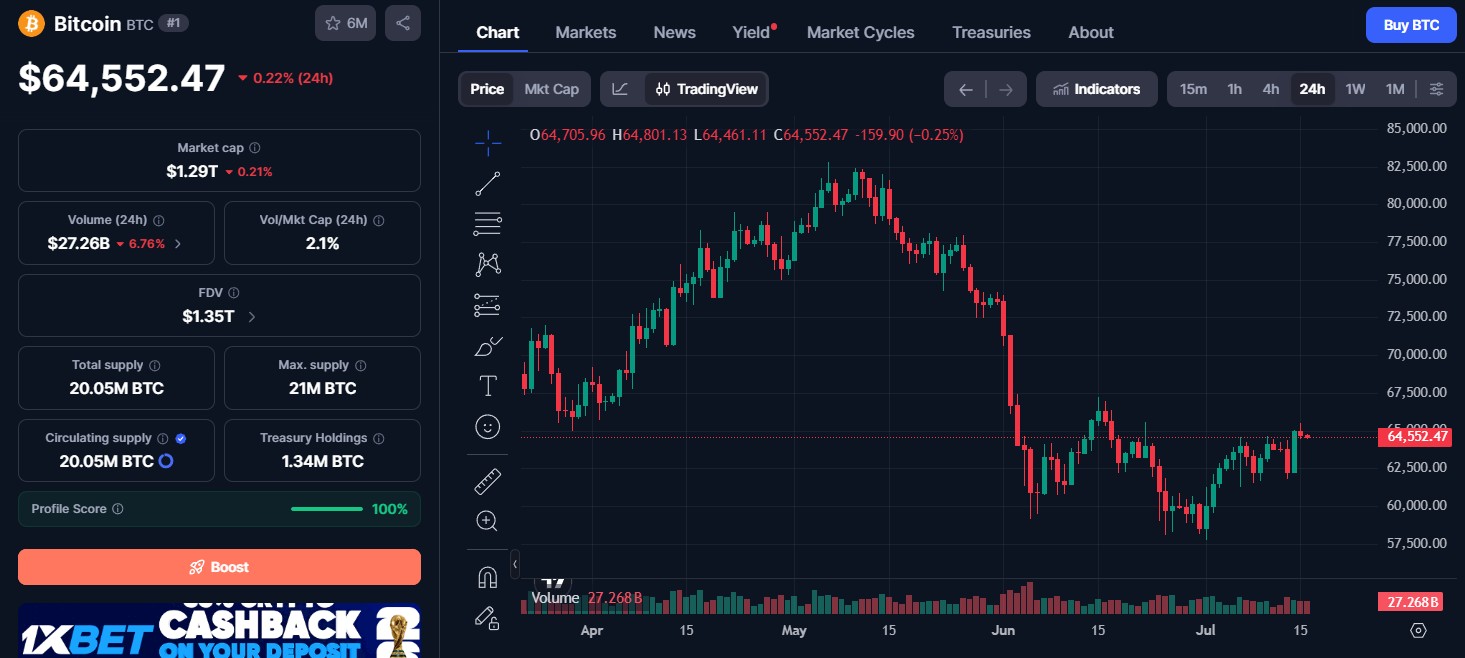Image resolution: width=1465 pixels, height=658 pixels.
Task: Activate the zoom in tool
Action: pos(488,521)
